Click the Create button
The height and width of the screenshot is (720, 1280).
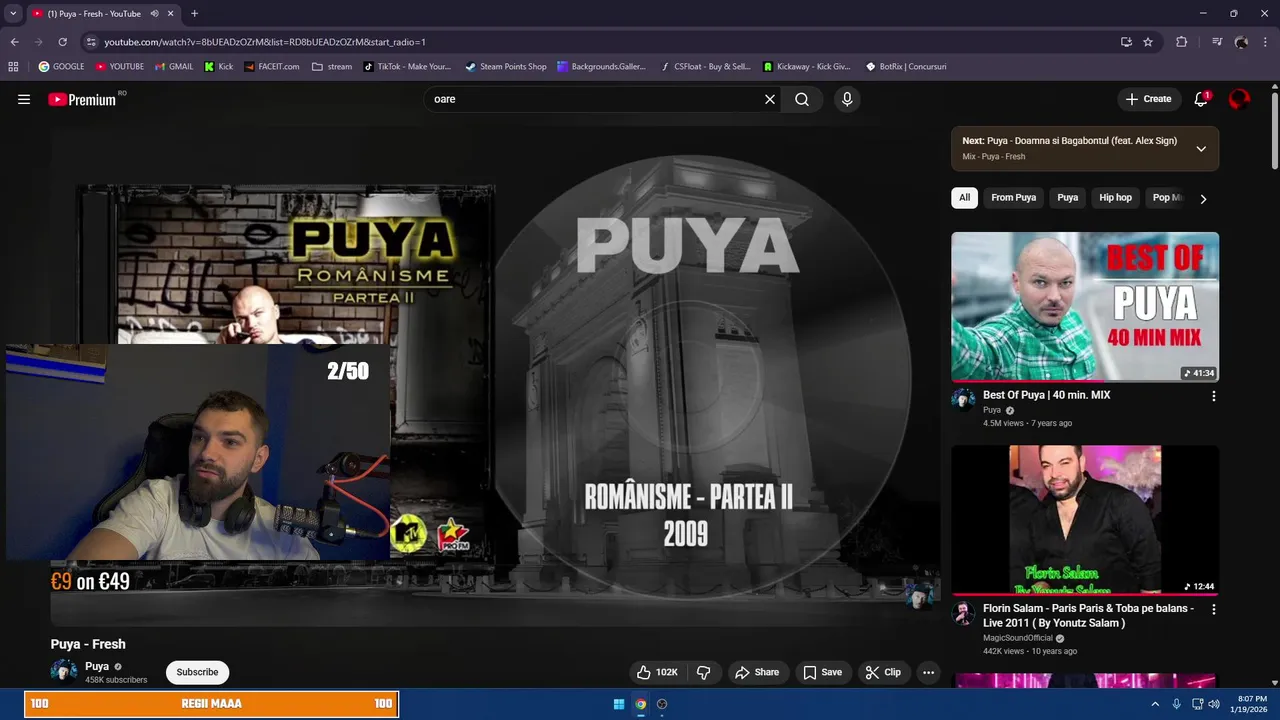pyautogui.click(x=1148, y=99)
